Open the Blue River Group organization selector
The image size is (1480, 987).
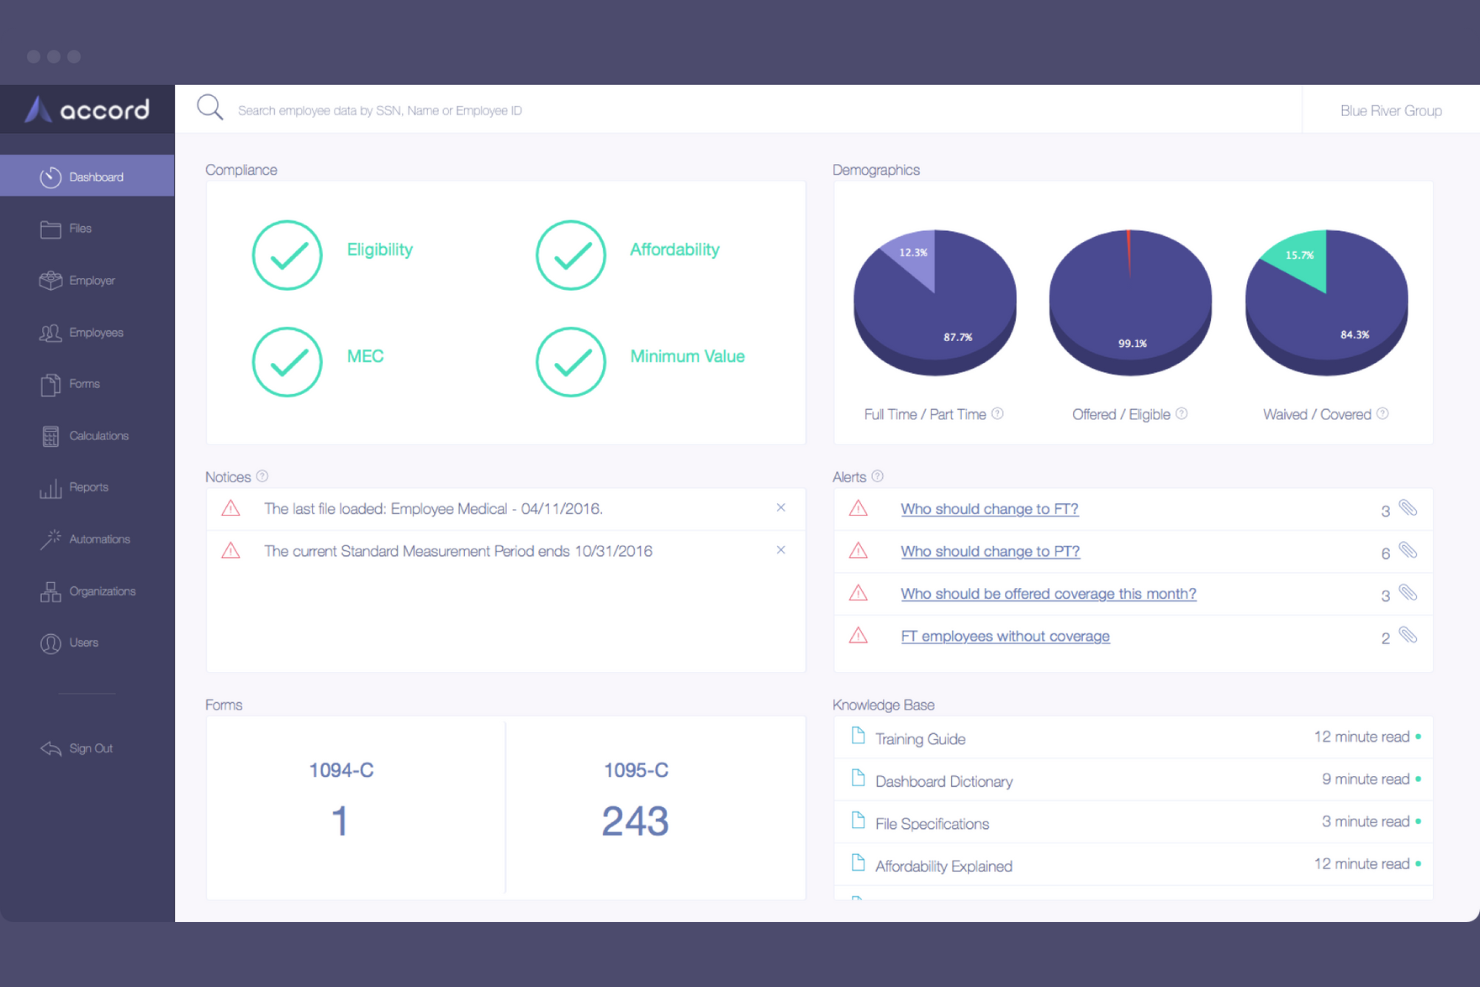[x=1390, y=111]
